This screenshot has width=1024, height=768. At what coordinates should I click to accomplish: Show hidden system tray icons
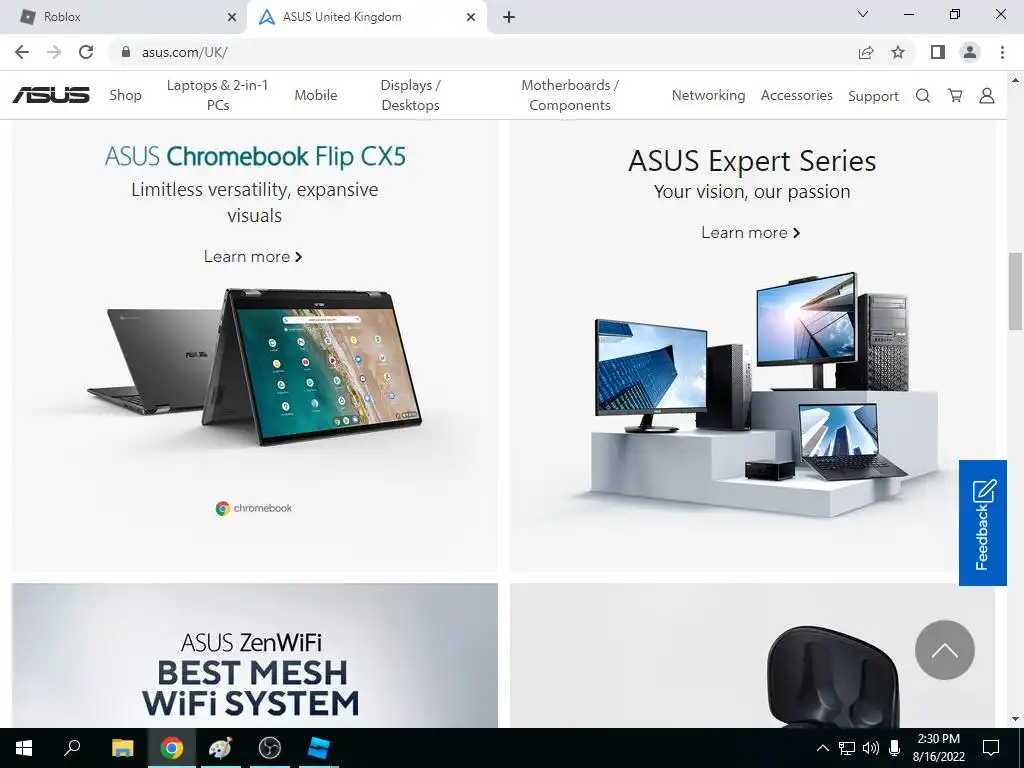(823, 748)
